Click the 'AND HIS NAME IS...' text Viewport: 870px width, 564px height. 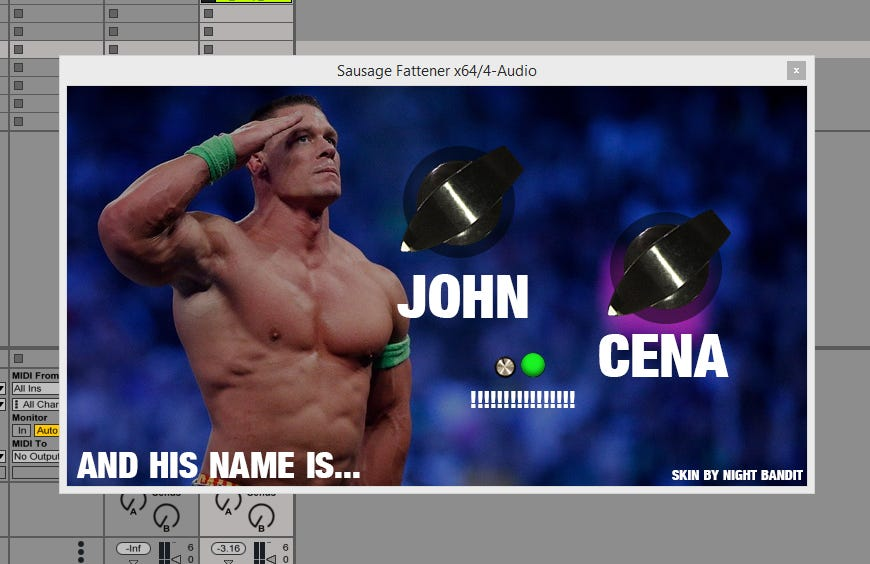tap(219, 465)
